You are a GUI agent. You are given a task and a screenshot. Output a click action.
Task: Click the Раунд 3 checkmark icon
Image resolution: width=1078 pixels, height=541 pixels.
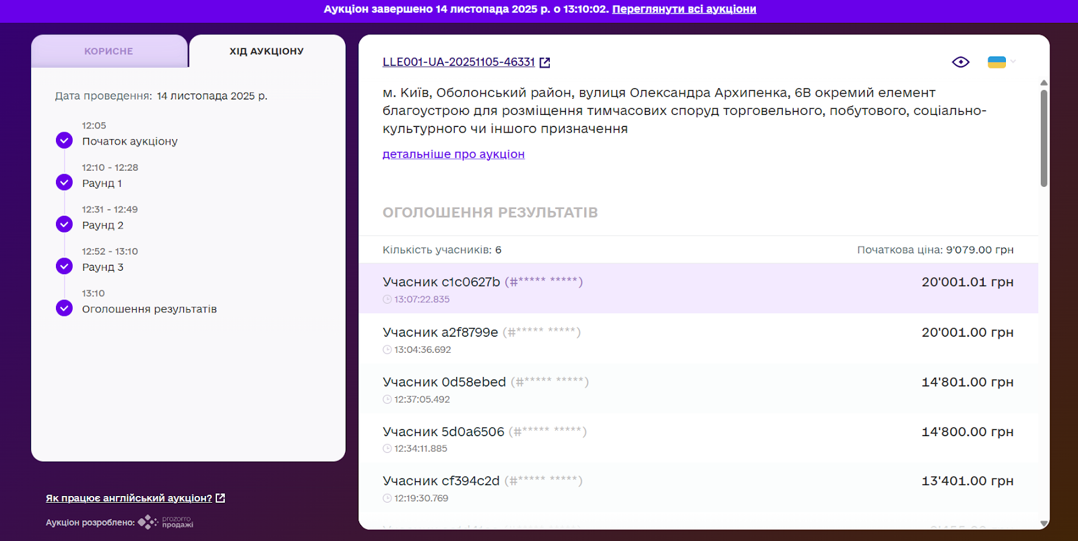(64, 266)
